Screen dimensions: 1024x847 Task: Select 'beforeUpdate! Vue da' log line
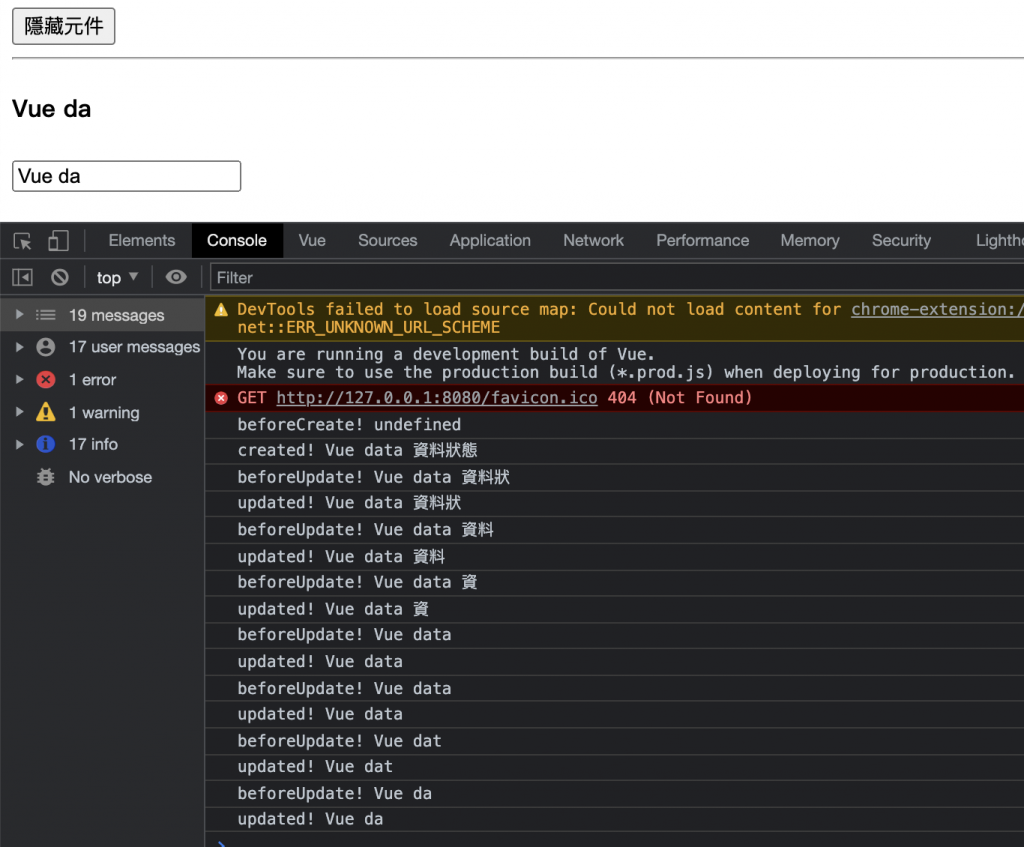click(x=615, y=793)
